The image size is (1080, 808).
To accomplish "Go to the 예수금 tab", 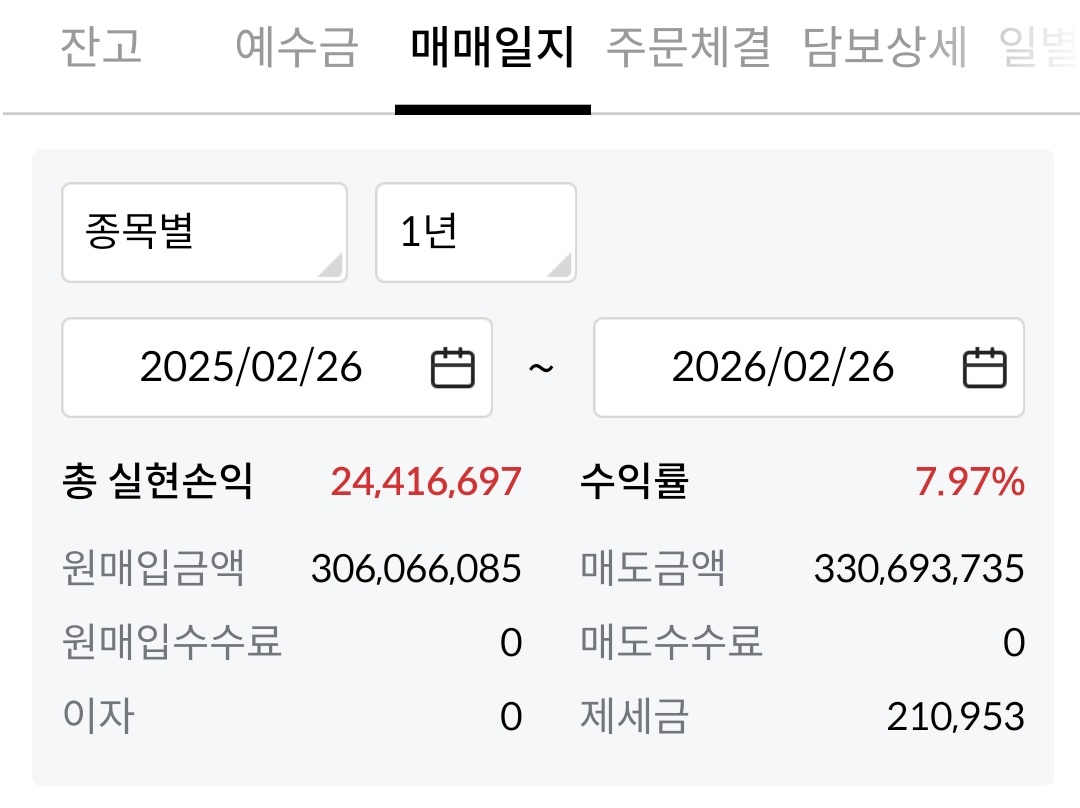I will pyautogui.click(x=296, y=47).
